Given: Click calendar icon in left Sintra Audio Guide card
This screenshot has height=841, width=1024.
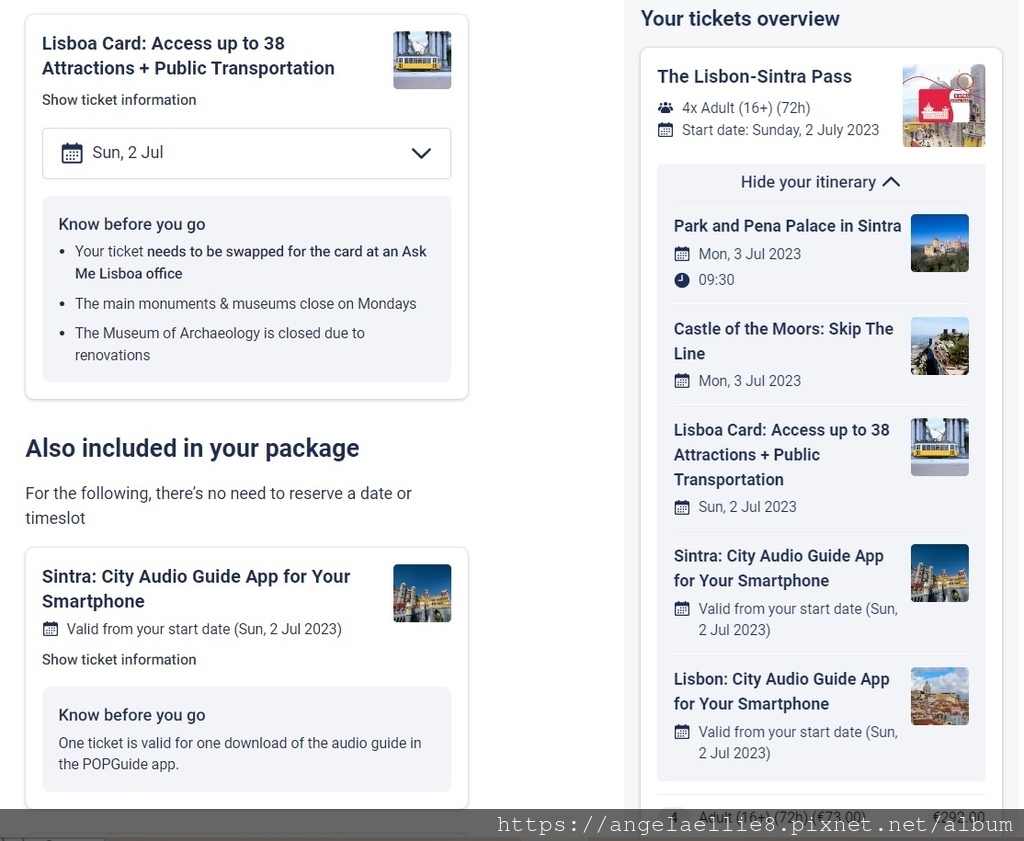Looking at the screenshot, I should click(50, 629).
